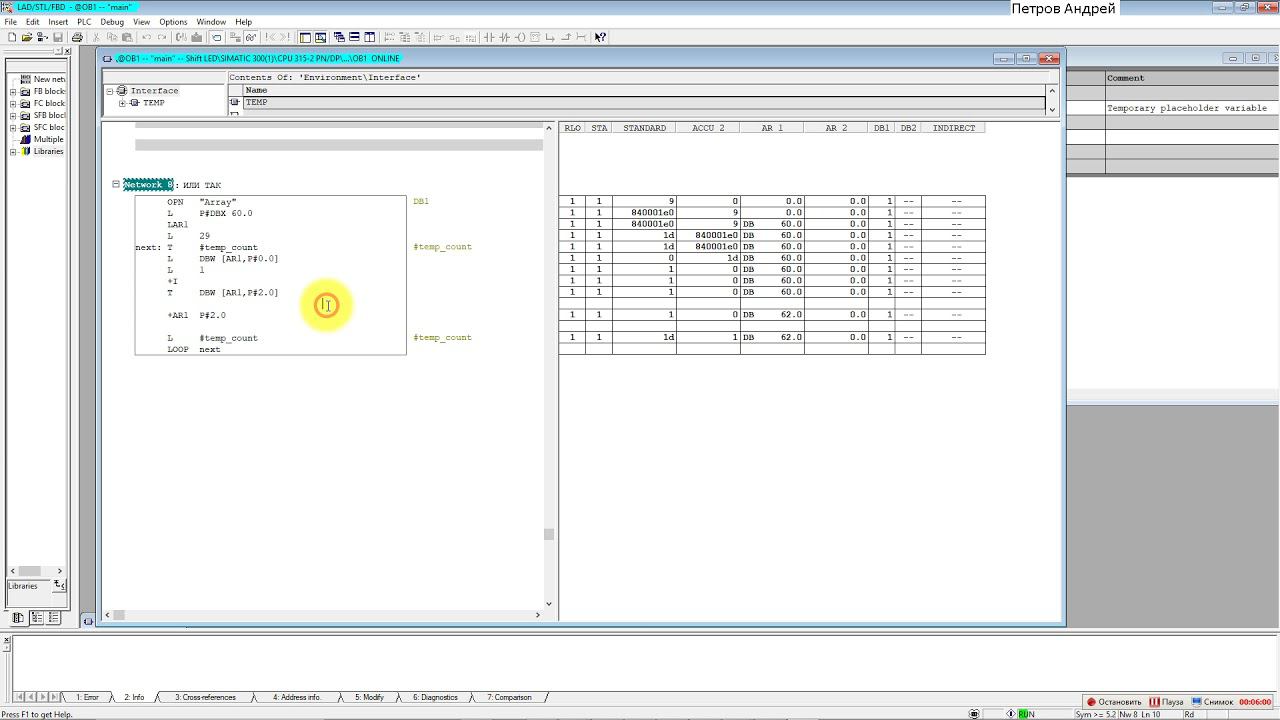Expand the FB blocks tree node
This screenshot has width=1280, height=720.
coord(13,91)
